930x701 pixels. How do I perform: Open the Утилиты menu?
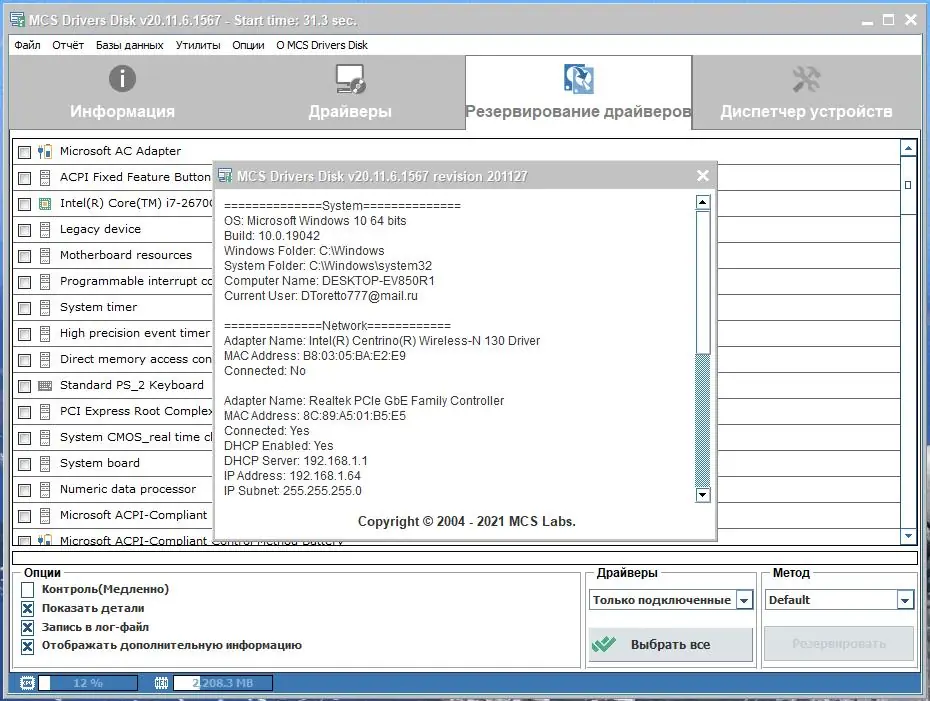[x=198, y=45]
